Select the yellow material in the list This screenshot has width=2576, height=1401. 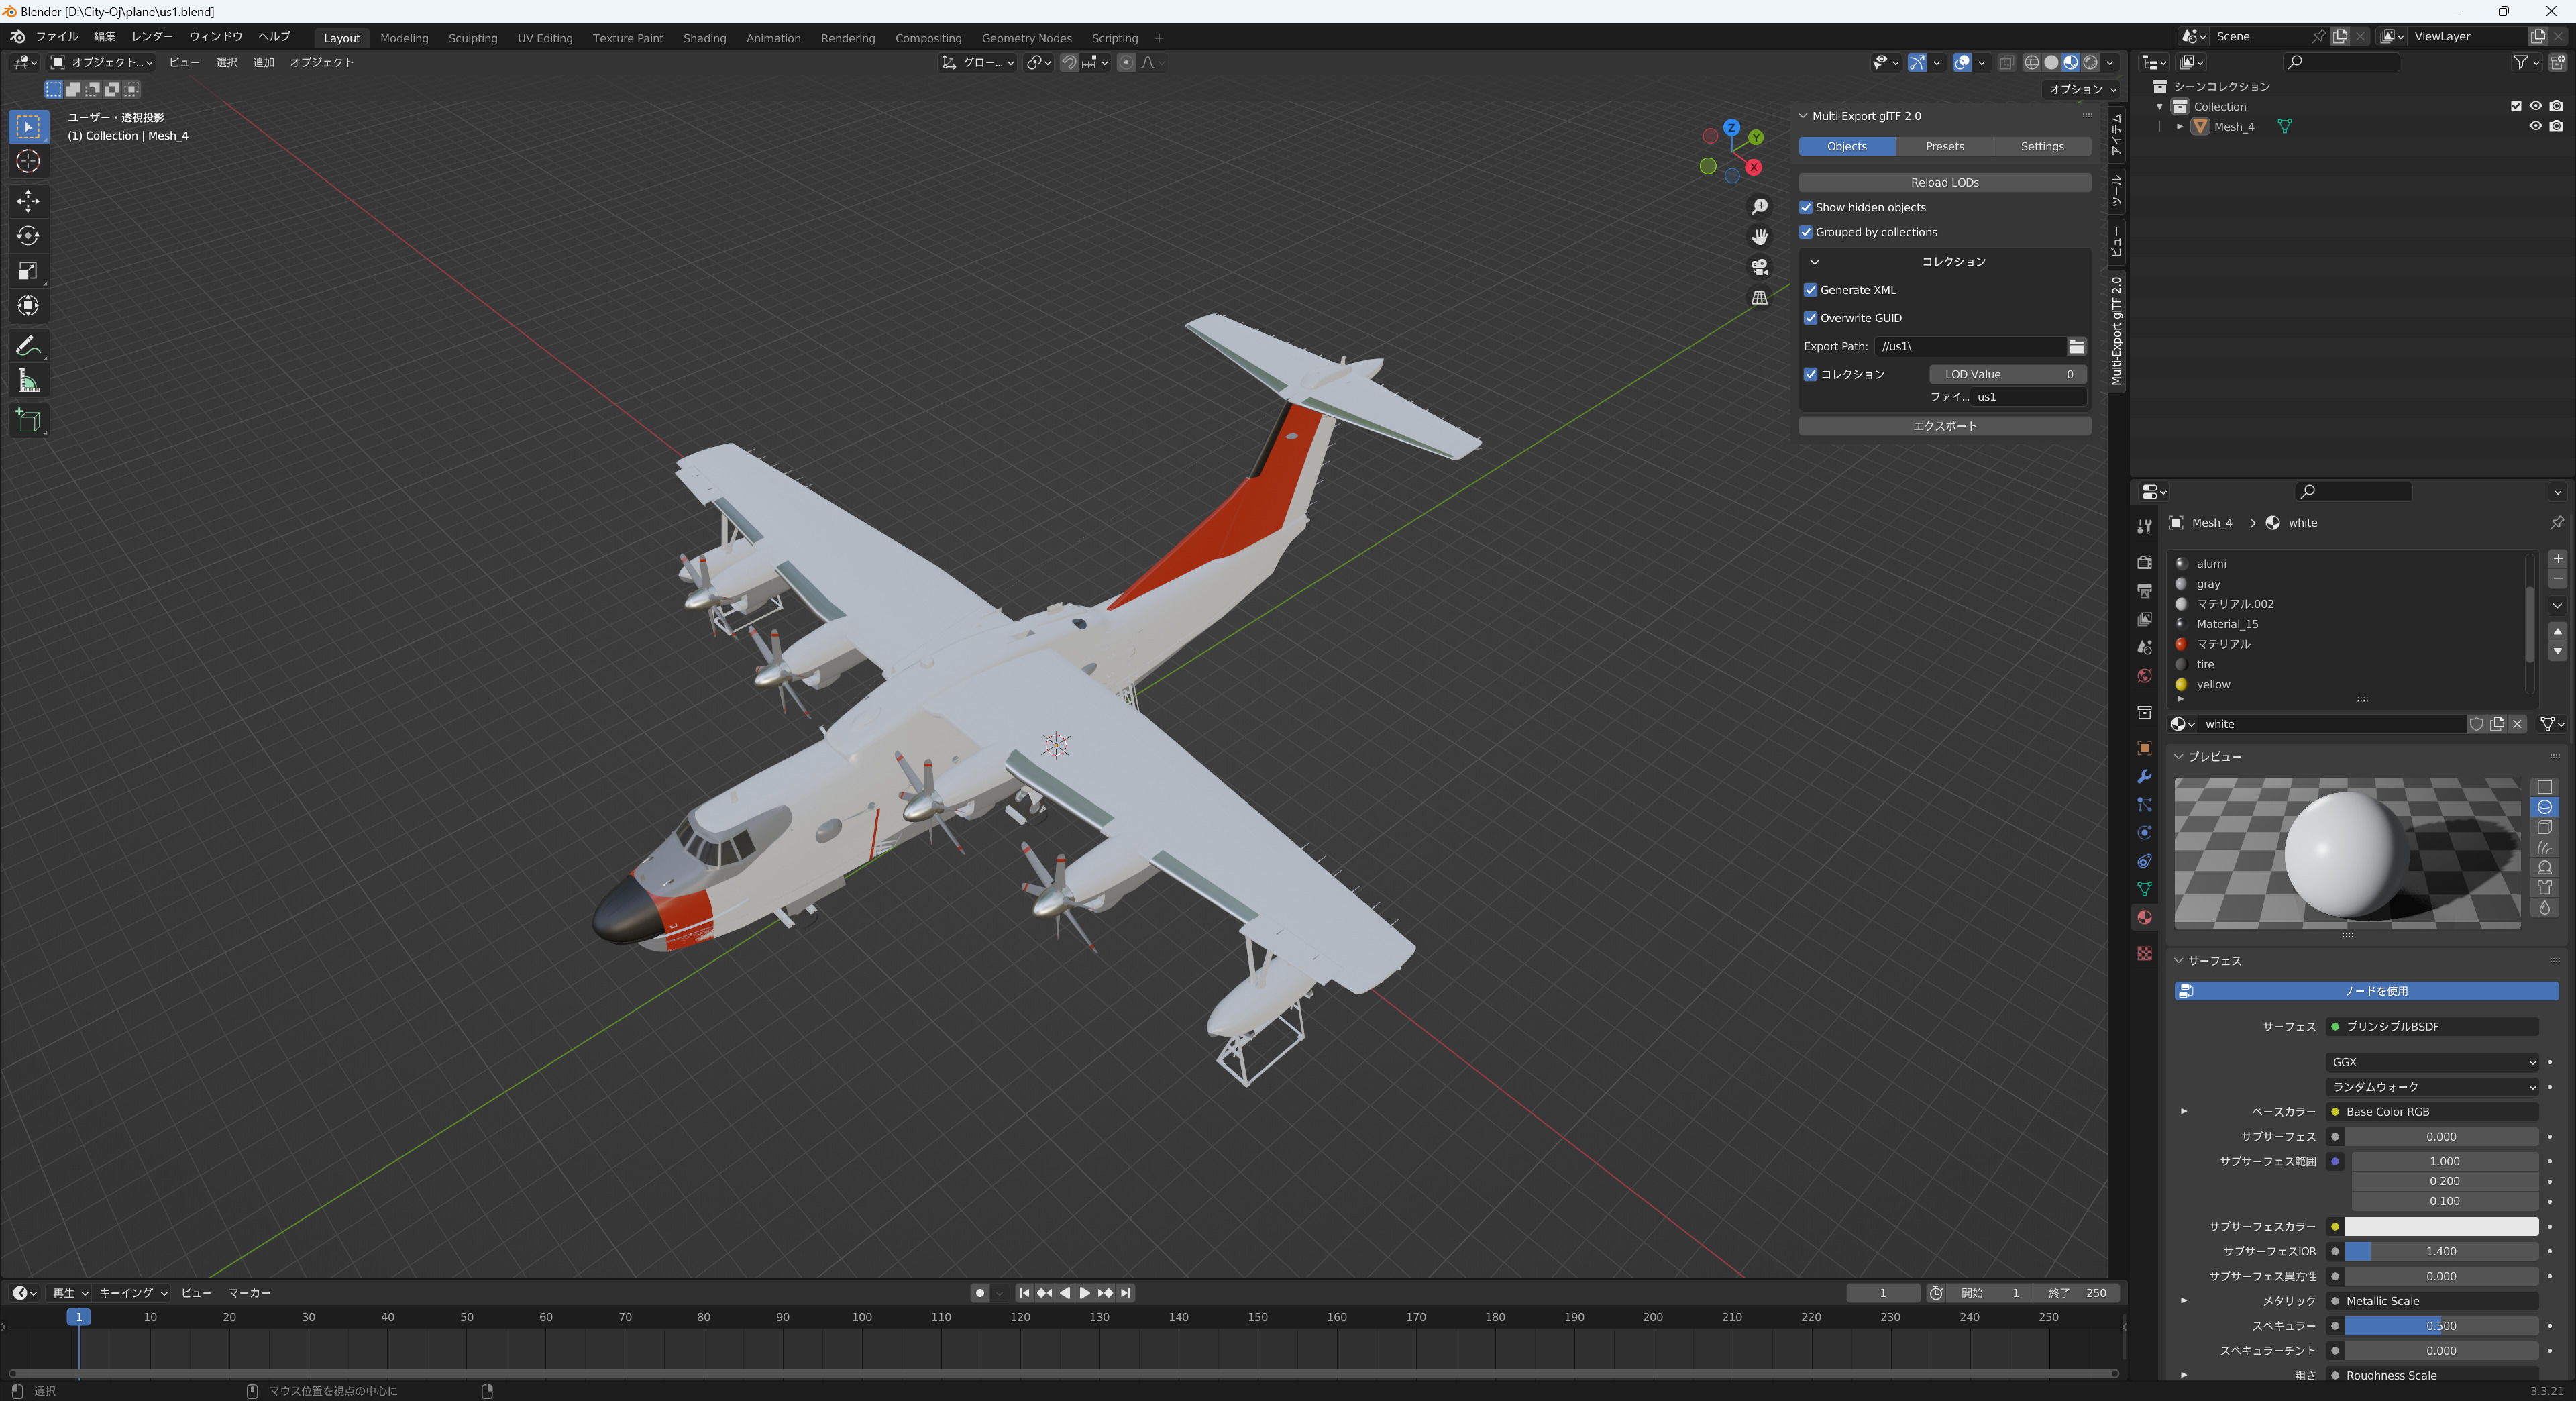[2349, 685]
